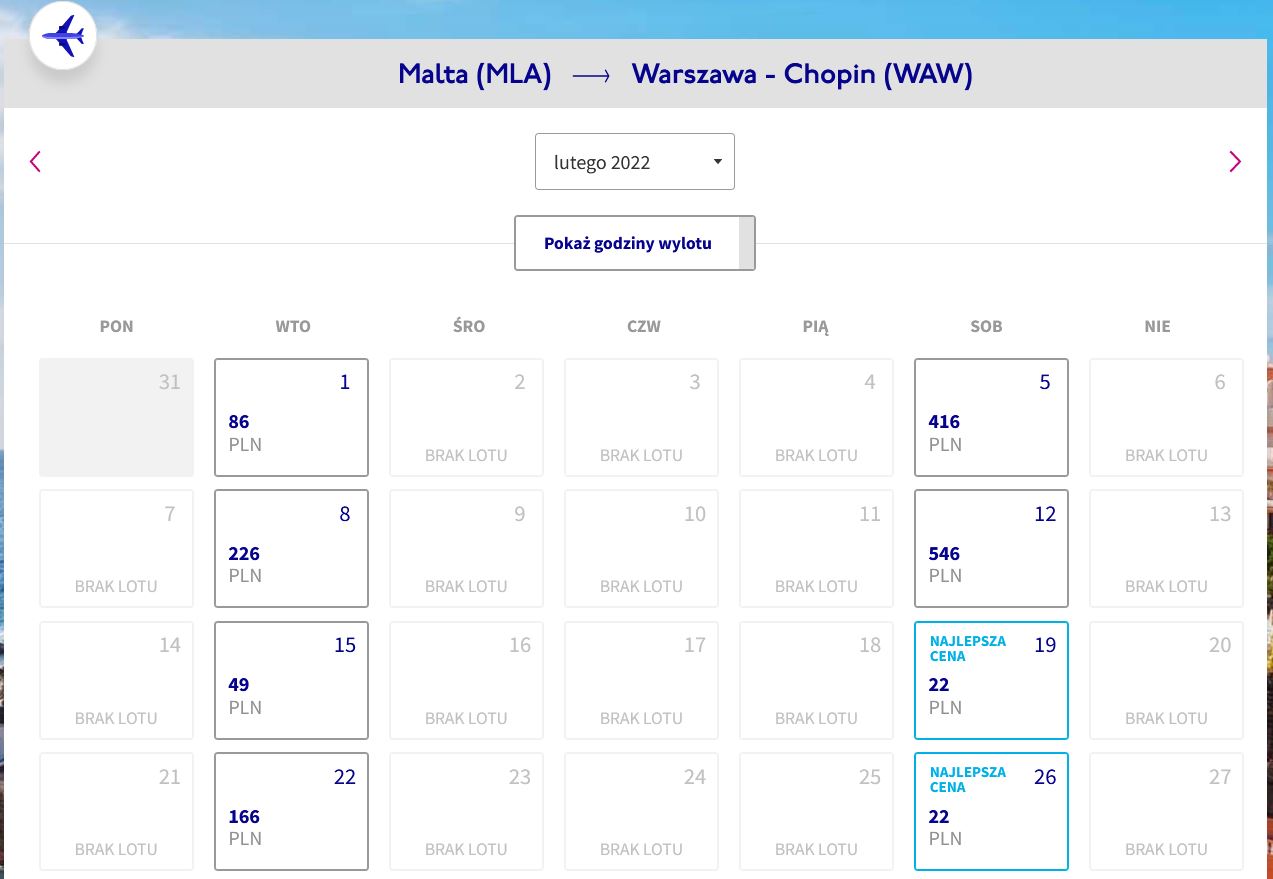This screenshot has width=1273, height=879.
Task: Pick February 22 flight for 166 PLN
Action: (291, 811)
